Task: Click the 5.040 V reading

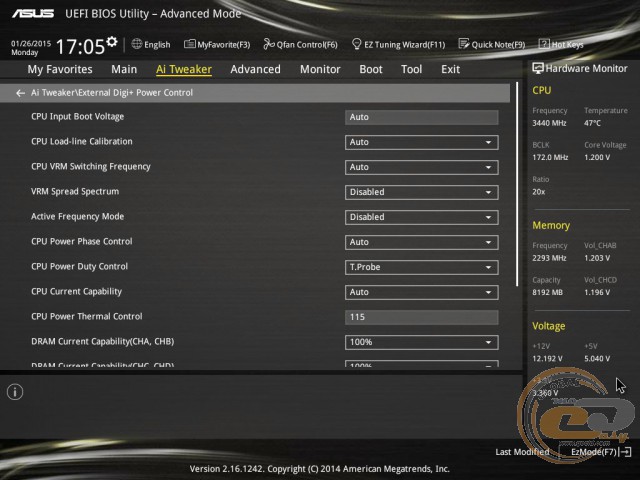Action: click(597, 359)
